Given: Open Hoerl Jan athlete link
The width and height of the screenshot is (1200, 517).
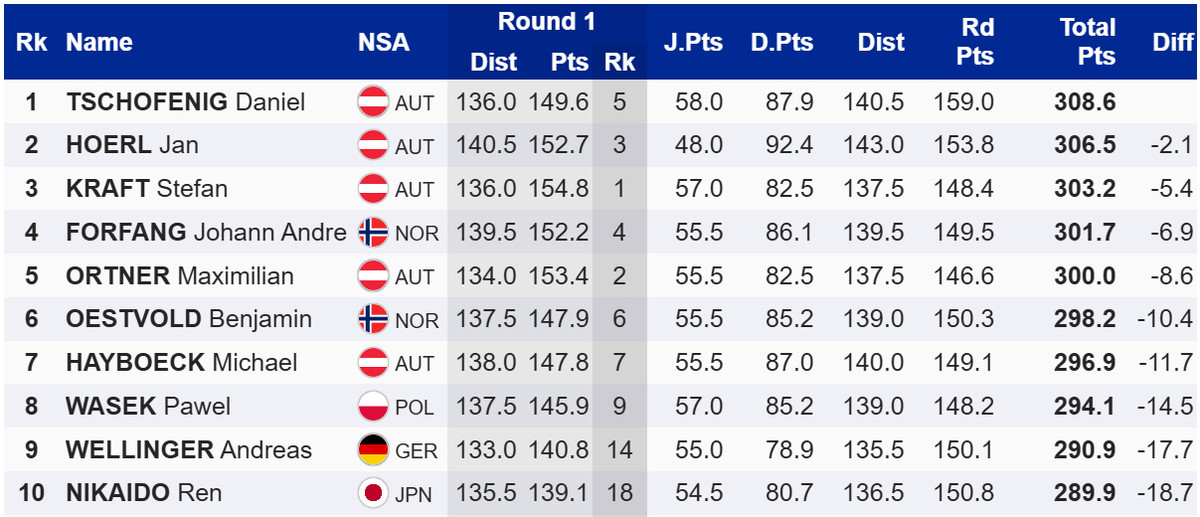Looking at the screenshot, I should (x=132, y=145).
